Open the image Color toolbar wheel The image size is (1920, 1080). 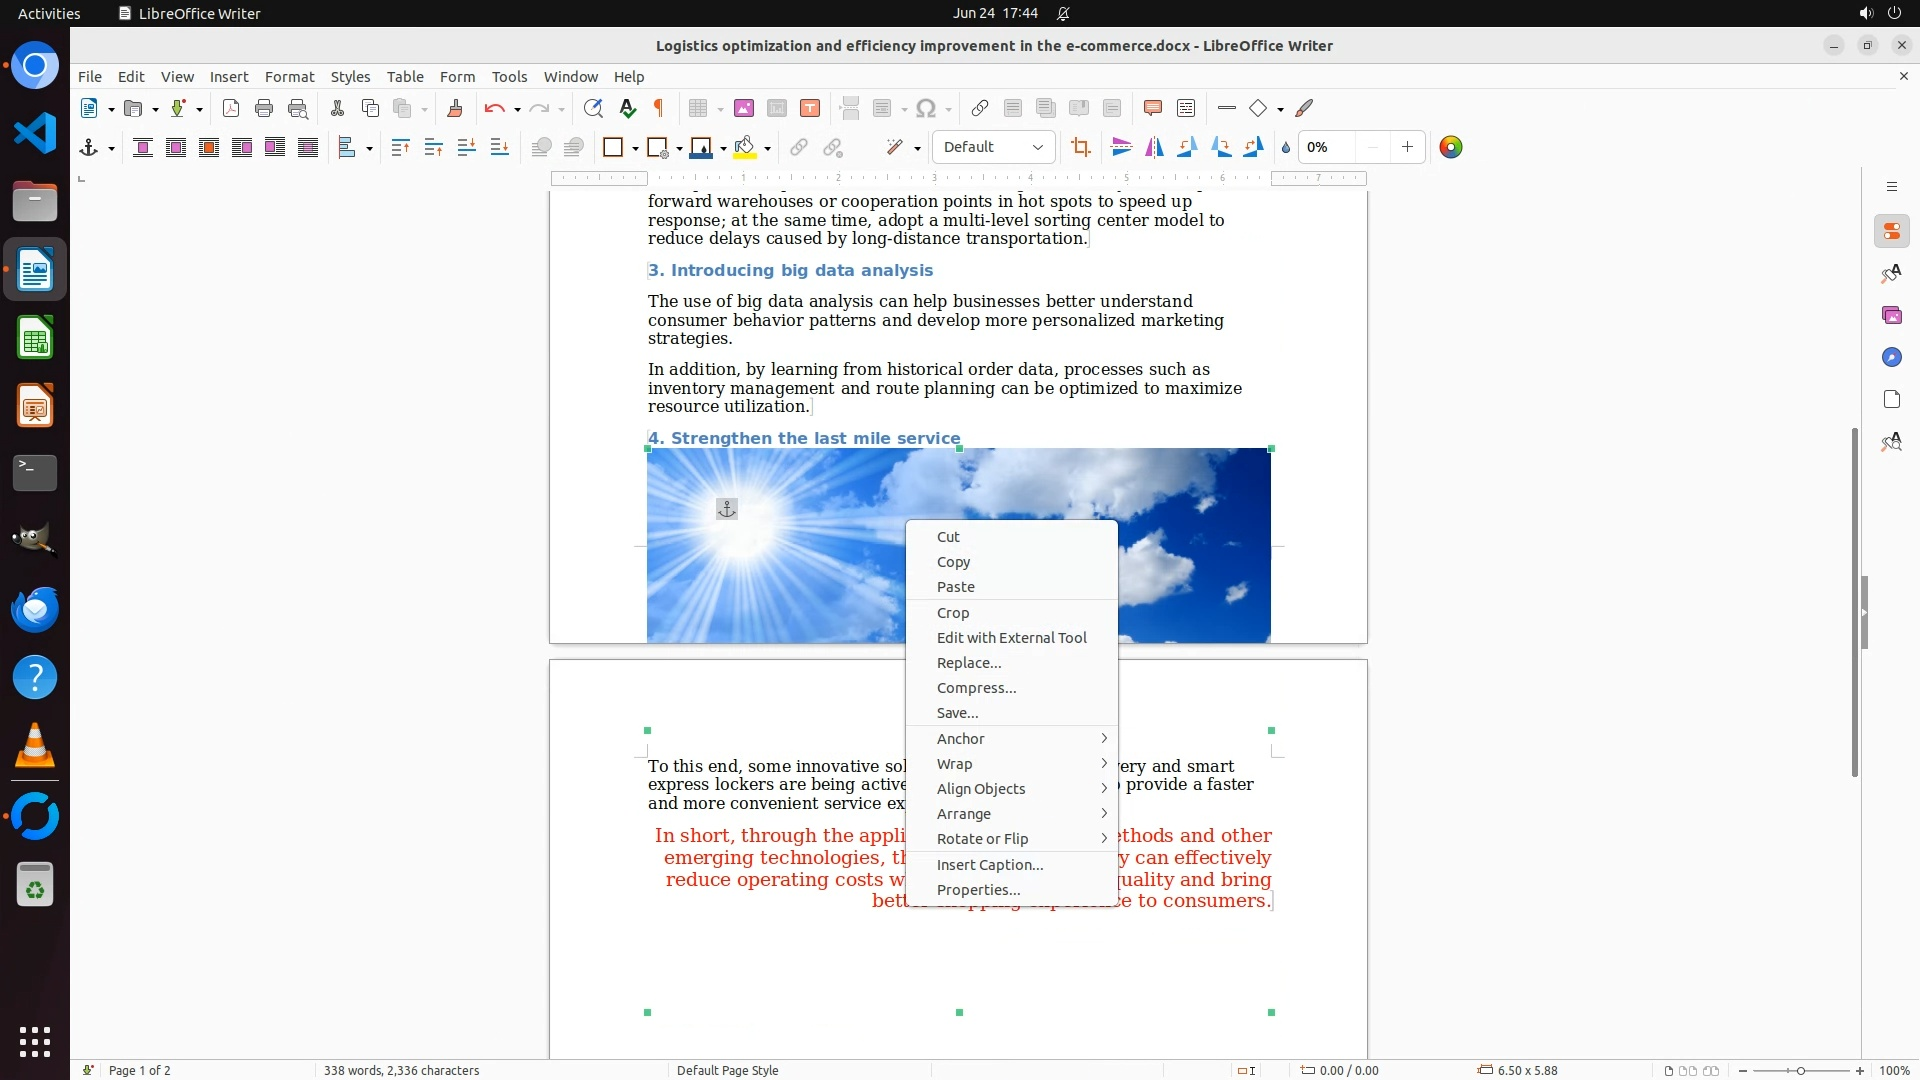[1450, 147]
